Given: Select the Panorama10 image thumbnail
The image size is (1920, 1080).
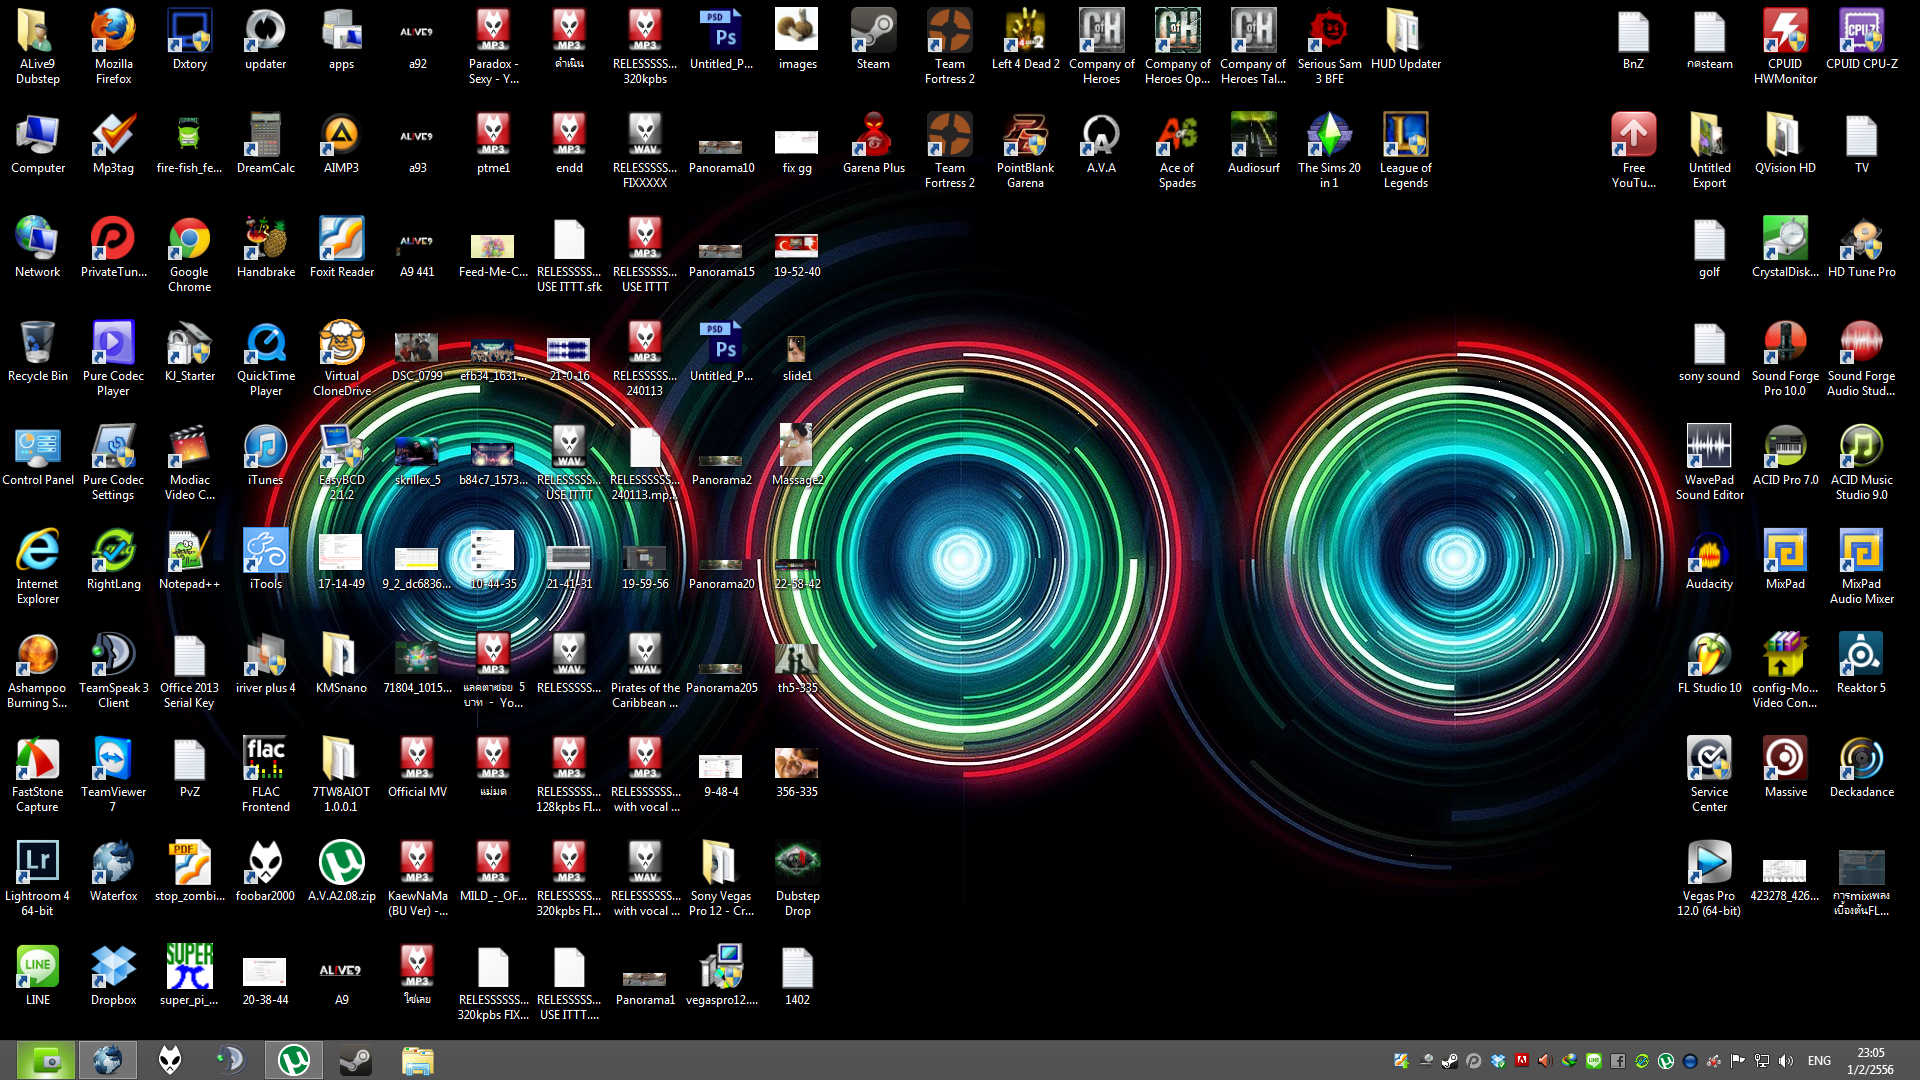Looking at the screenshot, I should pos(721,146).
